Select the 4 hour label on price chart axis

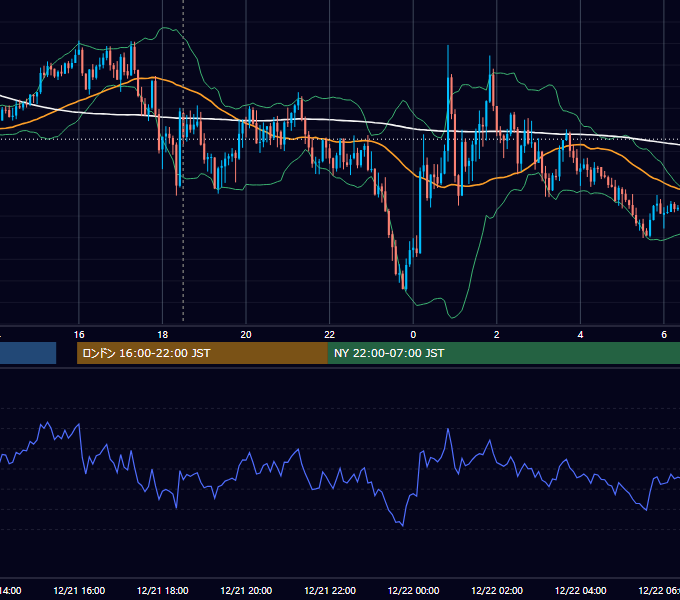coord(580,334)
